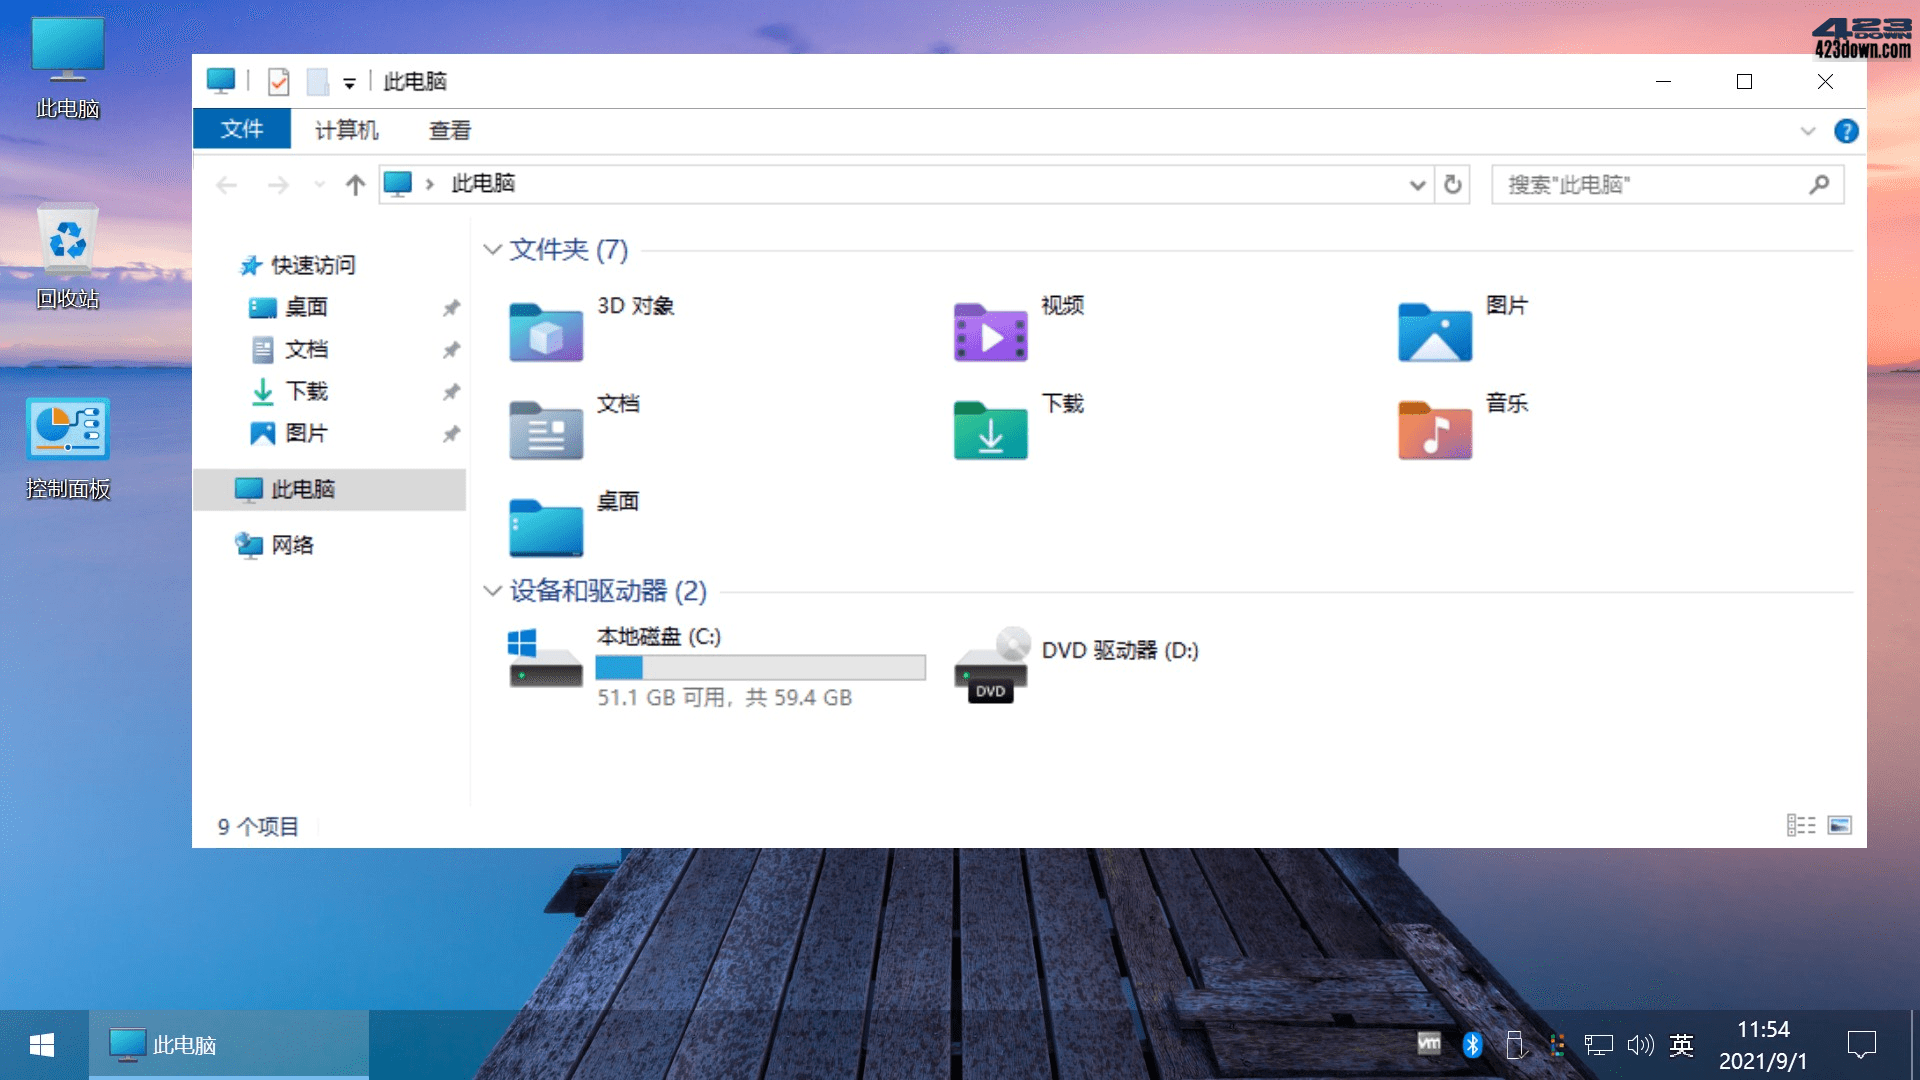Open 回收站 from the desktop

click(x=68, y=240)
